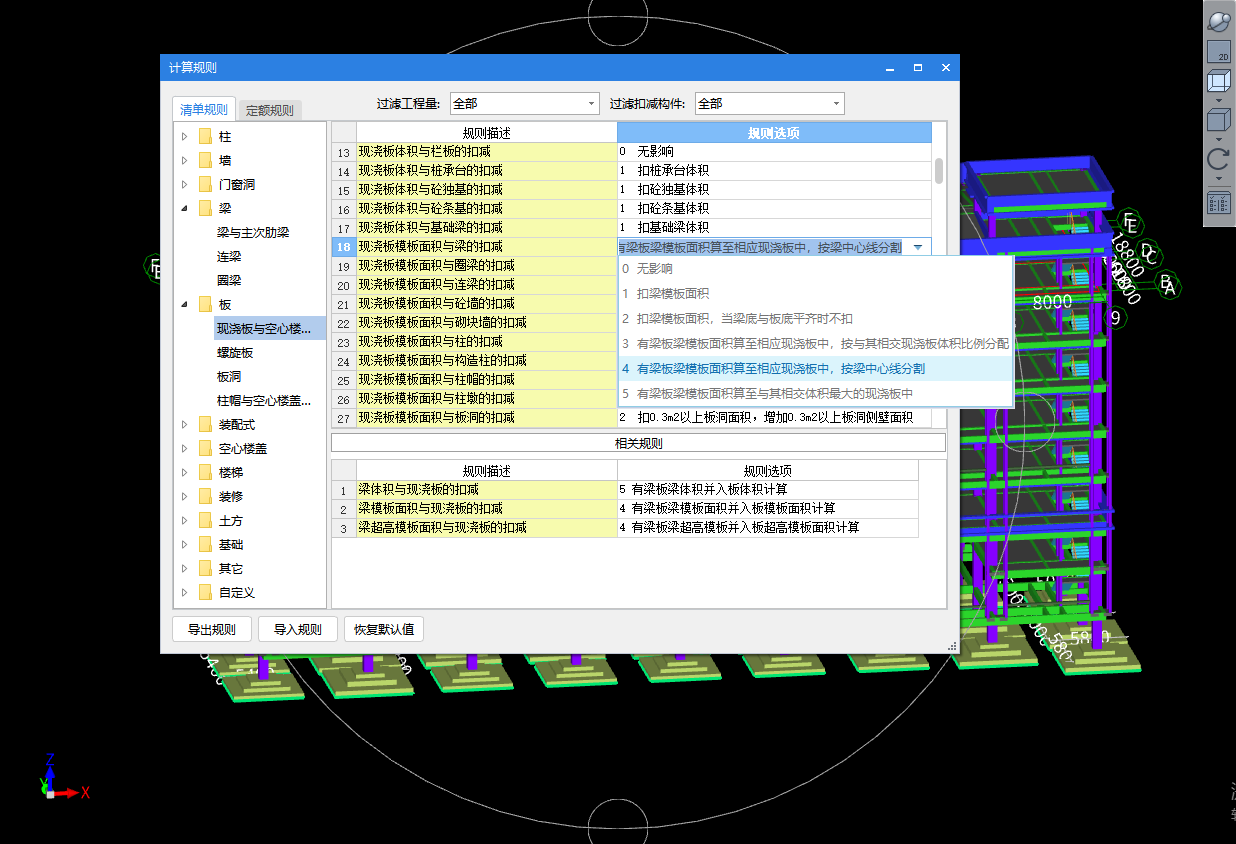The image size is (1236, 844).
Task: Select row 27 现浇板模板面积与板洞的扣减
Action: (x=487, y=417)
